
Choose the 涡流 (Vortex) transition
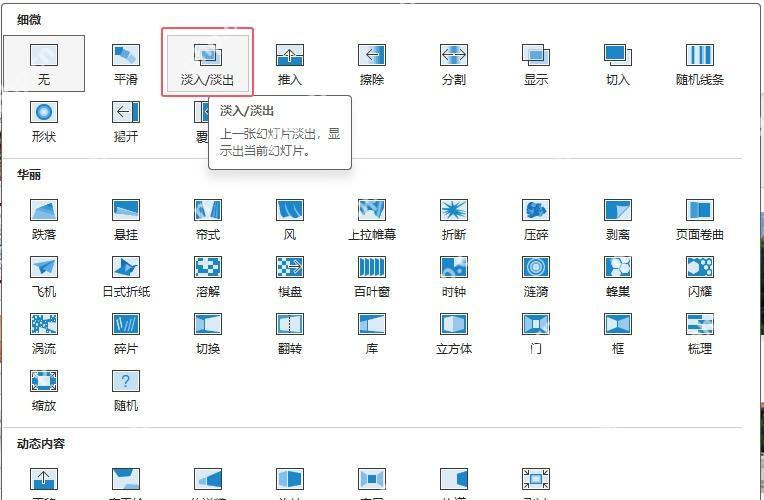tap(44, 333)
